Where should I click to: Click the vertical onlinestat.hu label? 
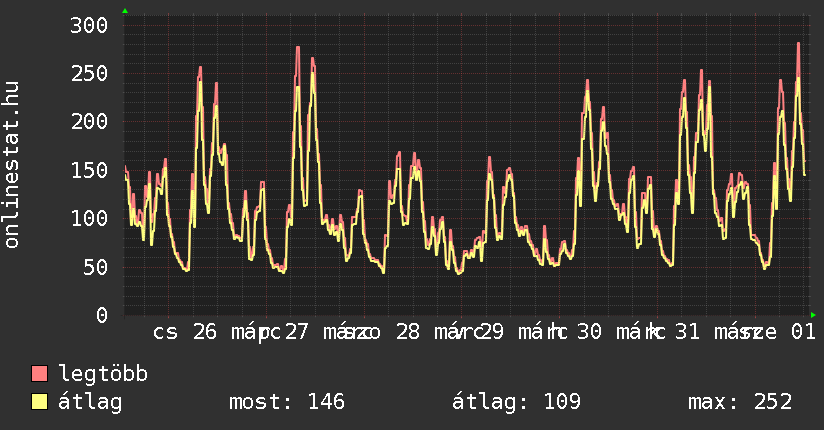[x=13, y=166]
